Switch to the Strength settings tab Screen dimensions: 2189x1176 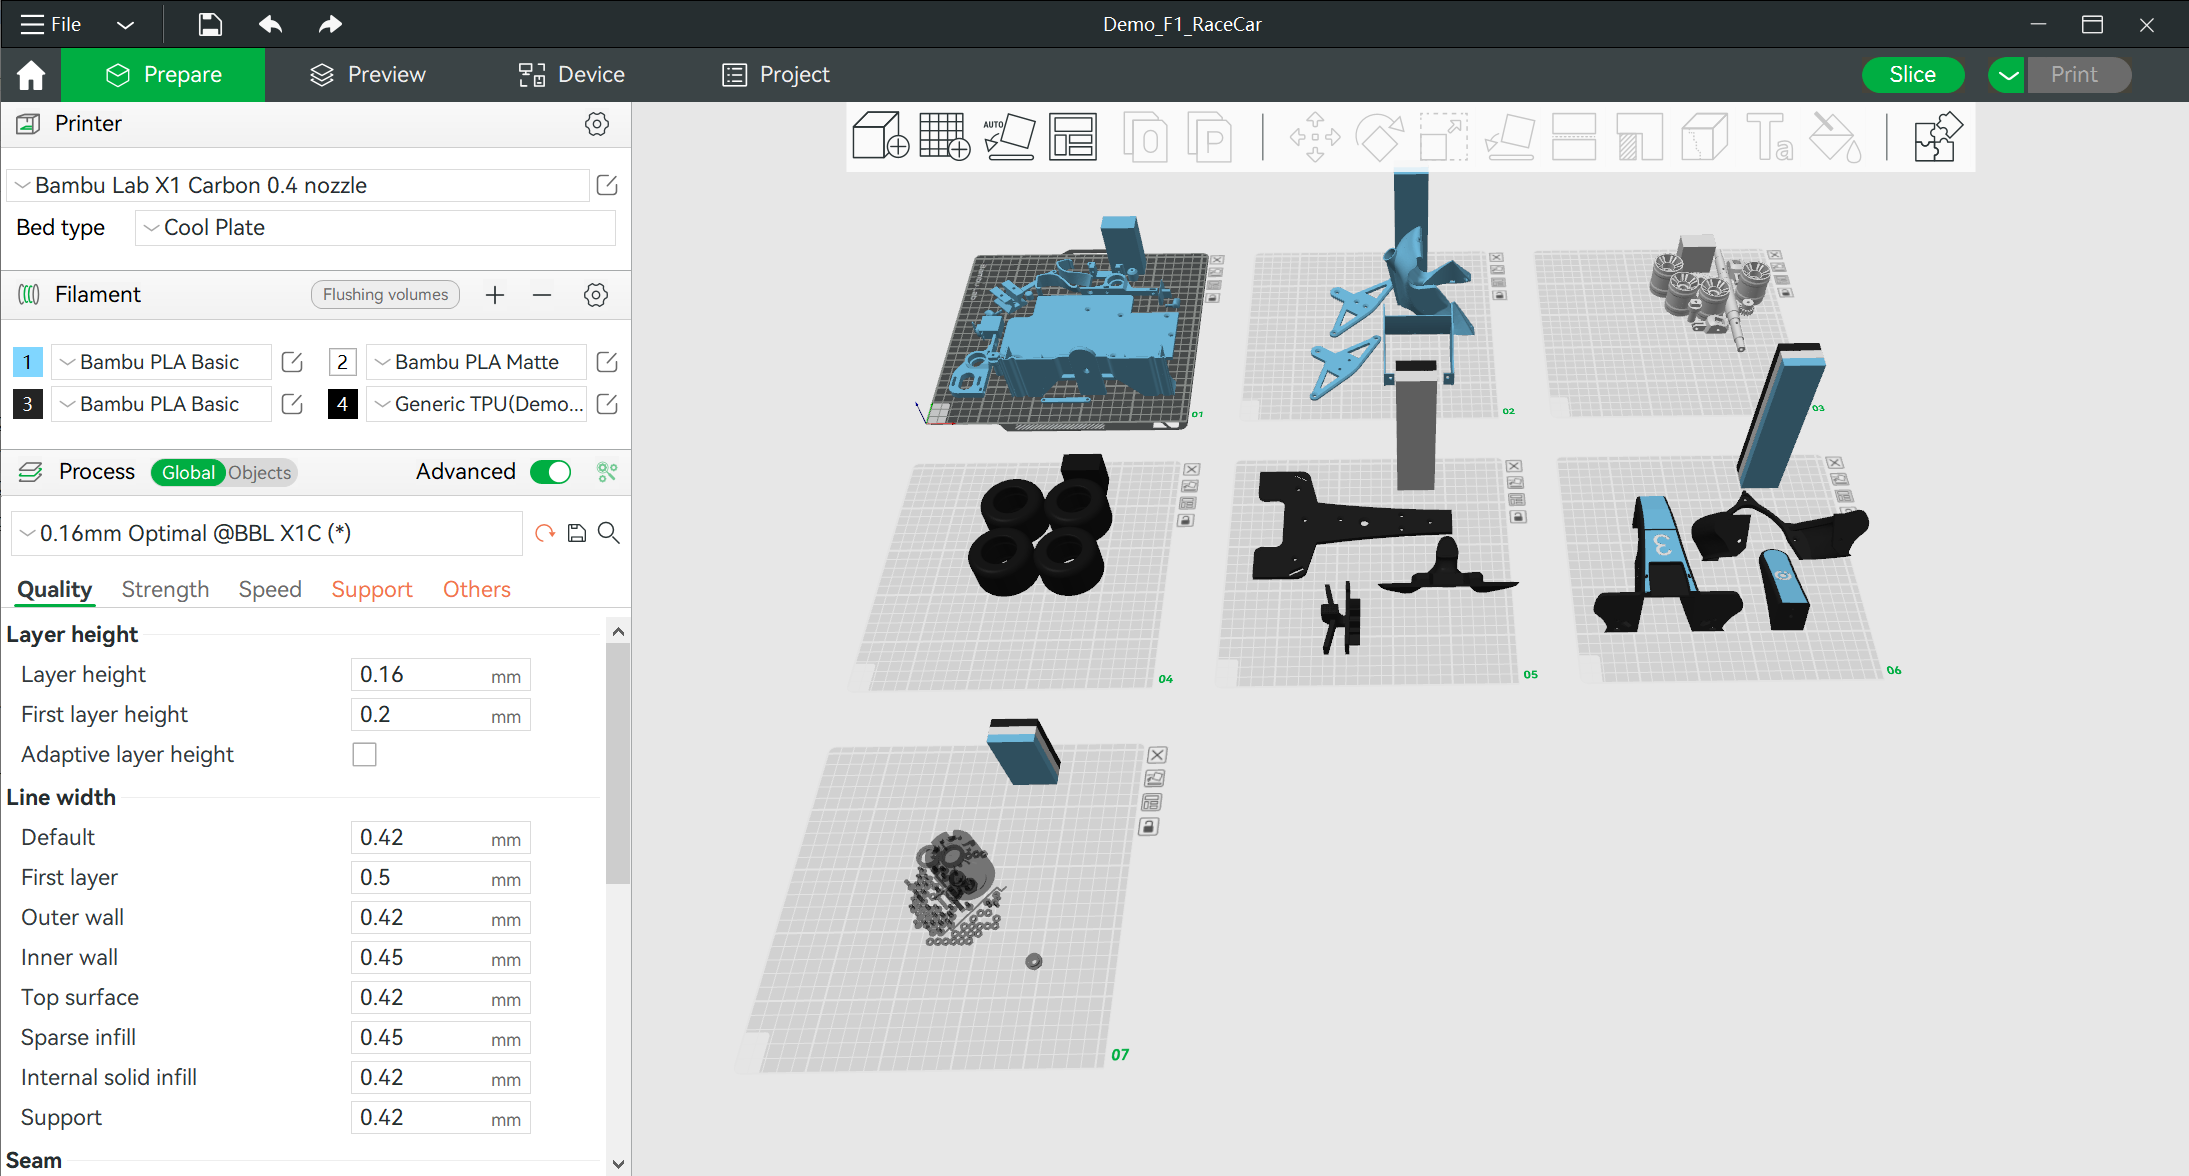pos(164,589)
